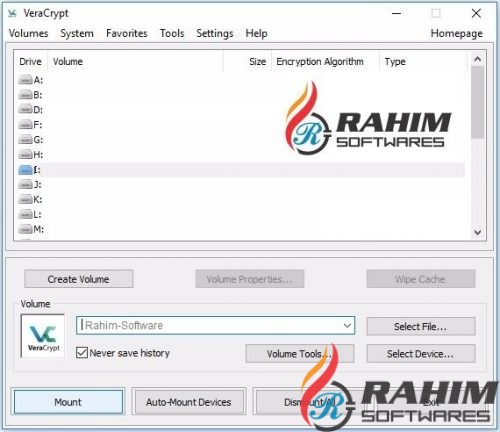Click Auto-Mount Devices button
The height and width of the screenshot is (432, 500).
click(x=189, y=402)
